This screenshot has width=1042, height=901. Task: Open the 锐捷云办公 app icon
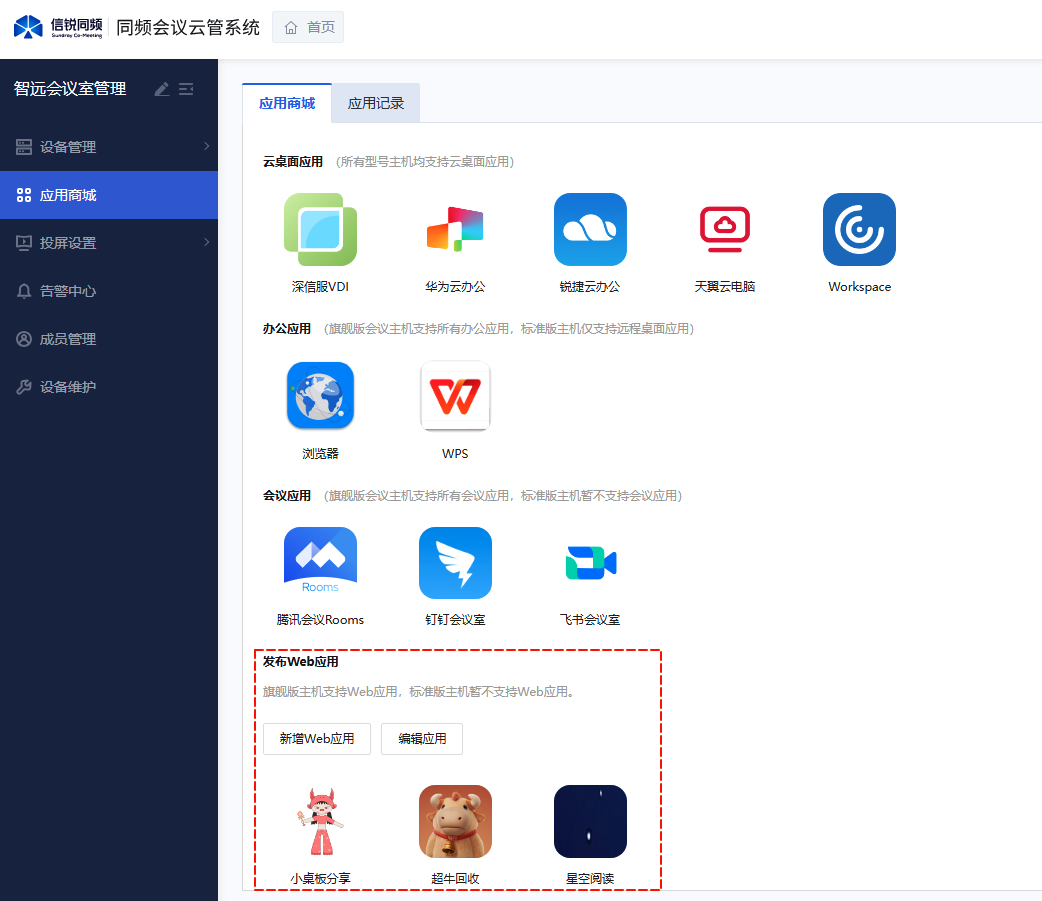[590, 230]
